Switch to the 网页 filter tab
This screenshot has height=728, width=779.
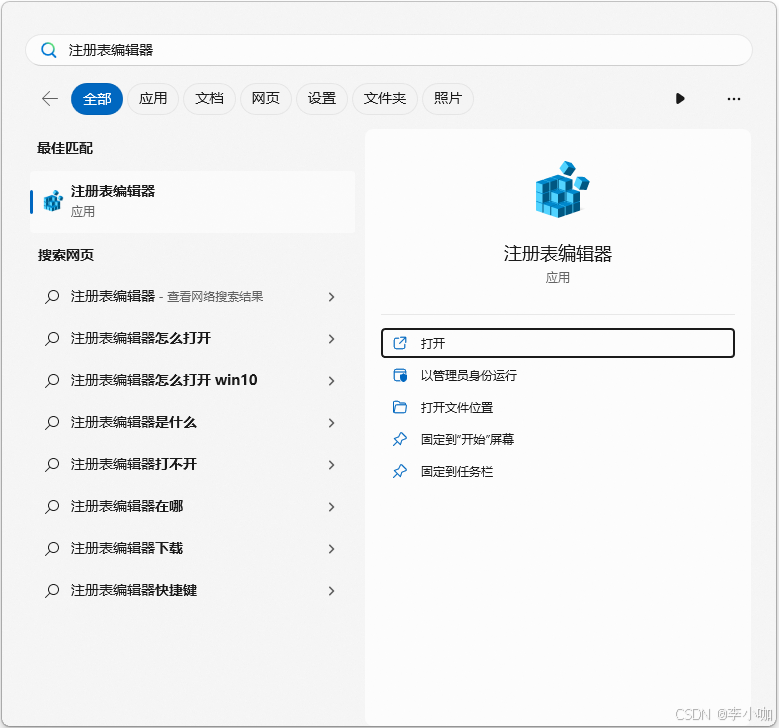coord(265,99)
